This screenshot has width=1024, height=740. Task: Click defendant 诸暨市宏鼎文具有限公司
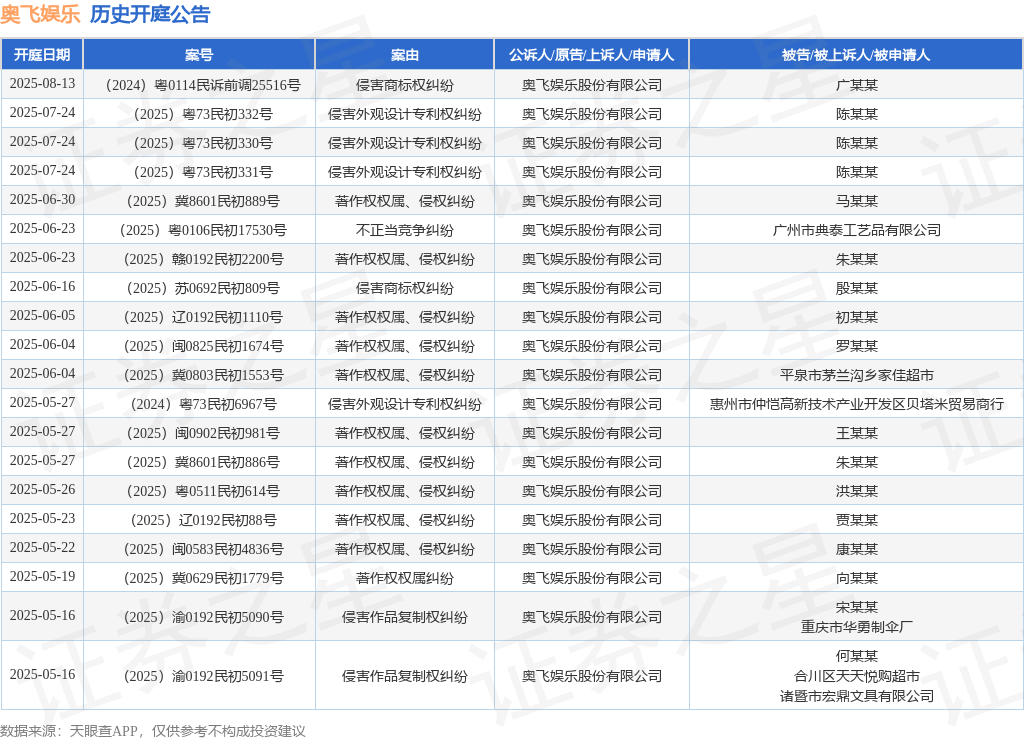(857, 696)
